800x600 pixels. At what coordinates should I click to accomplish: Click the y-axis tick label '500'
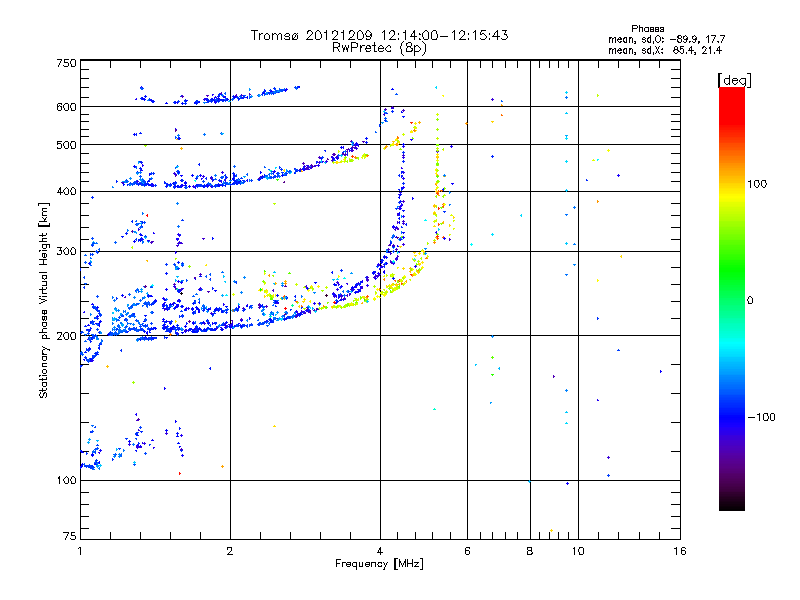point(66,145)
